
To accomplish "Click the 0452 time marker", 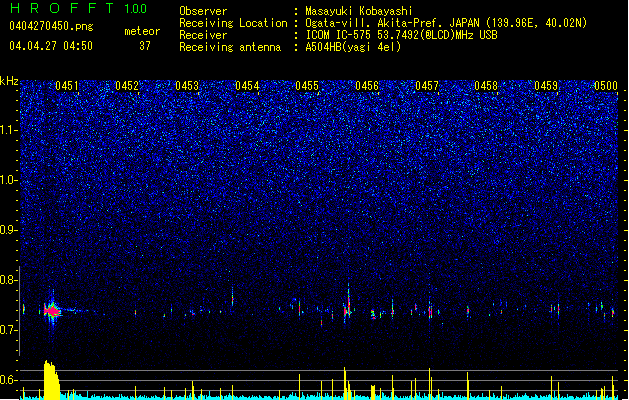I will pos(127,86).
